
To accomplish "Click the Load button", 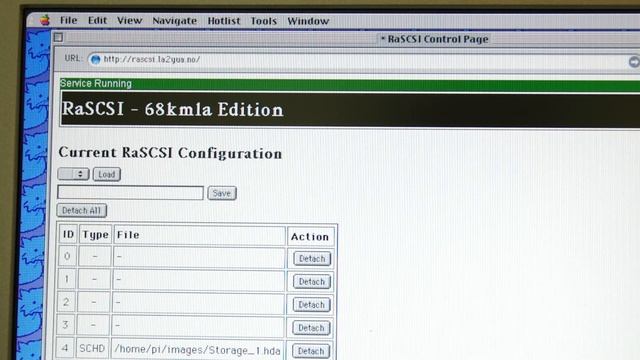I will [107, 174].
